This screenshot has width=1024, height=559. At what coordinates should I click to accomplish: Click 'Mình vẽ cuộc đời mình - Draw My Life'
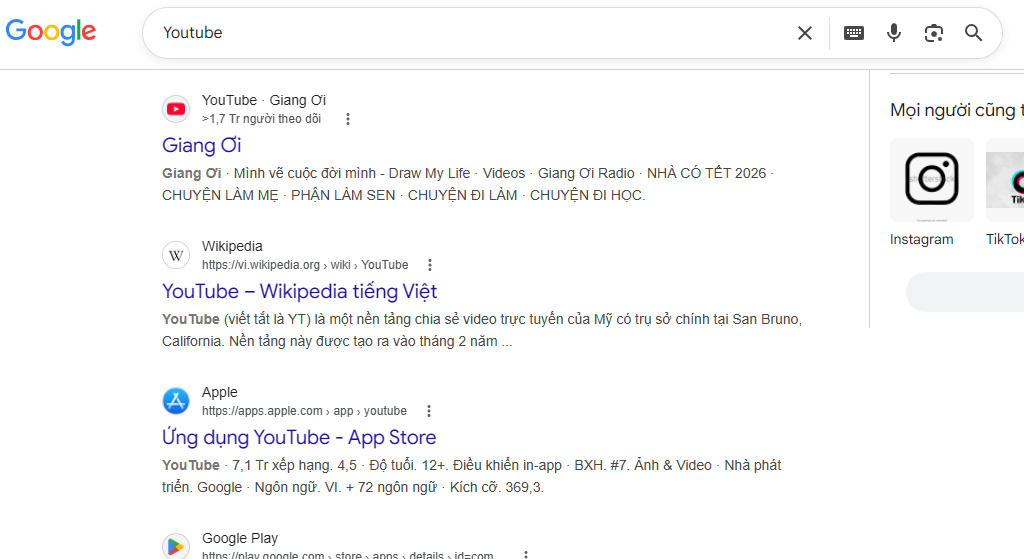coord(352,173)
